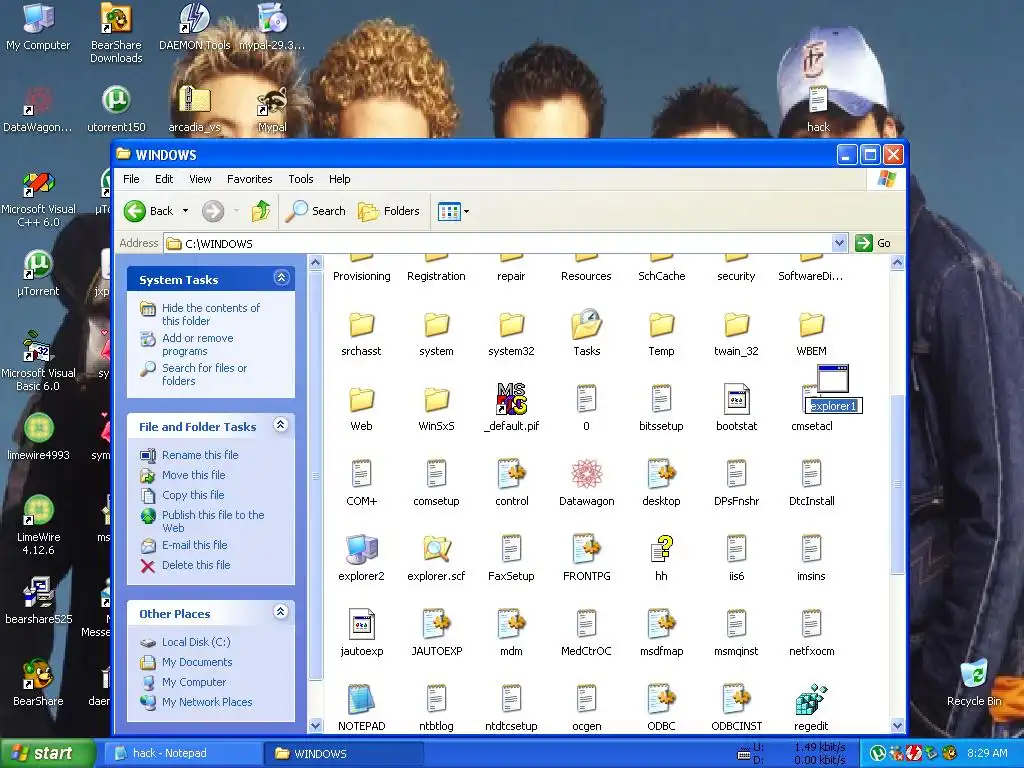This screenshot has height=768, width=1024.
Task: Go to Local Disk (C:) link
Action: [196, 642]
